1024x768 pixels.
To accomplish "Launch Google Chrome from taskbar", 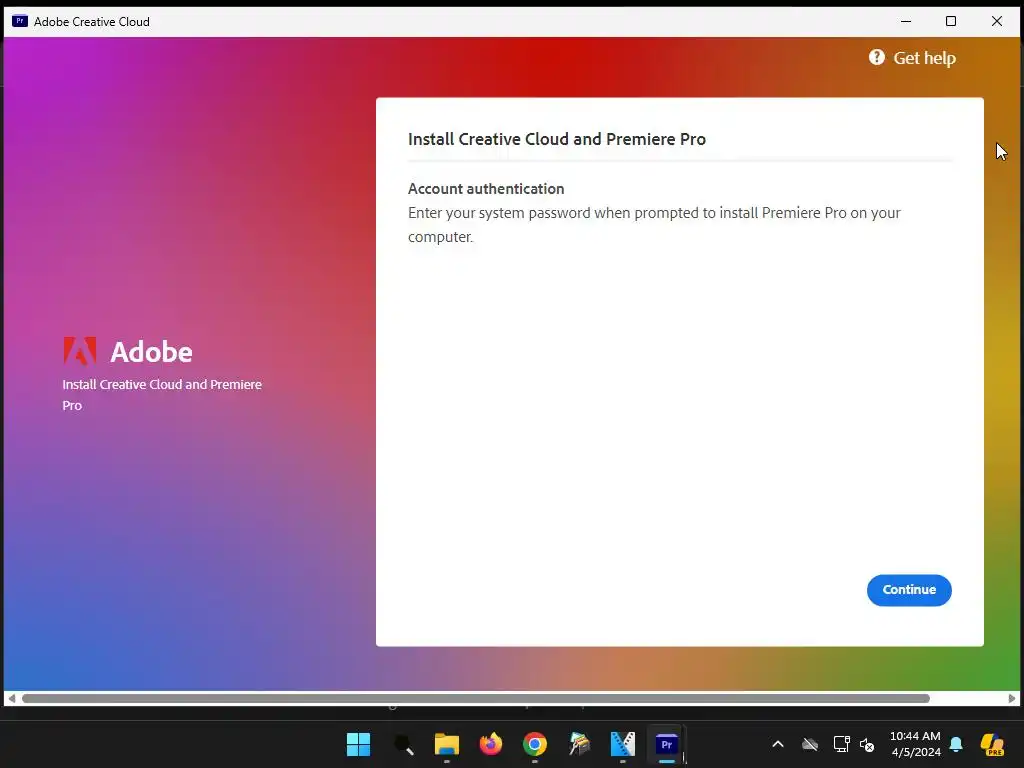I will click(x=534, y=744).
